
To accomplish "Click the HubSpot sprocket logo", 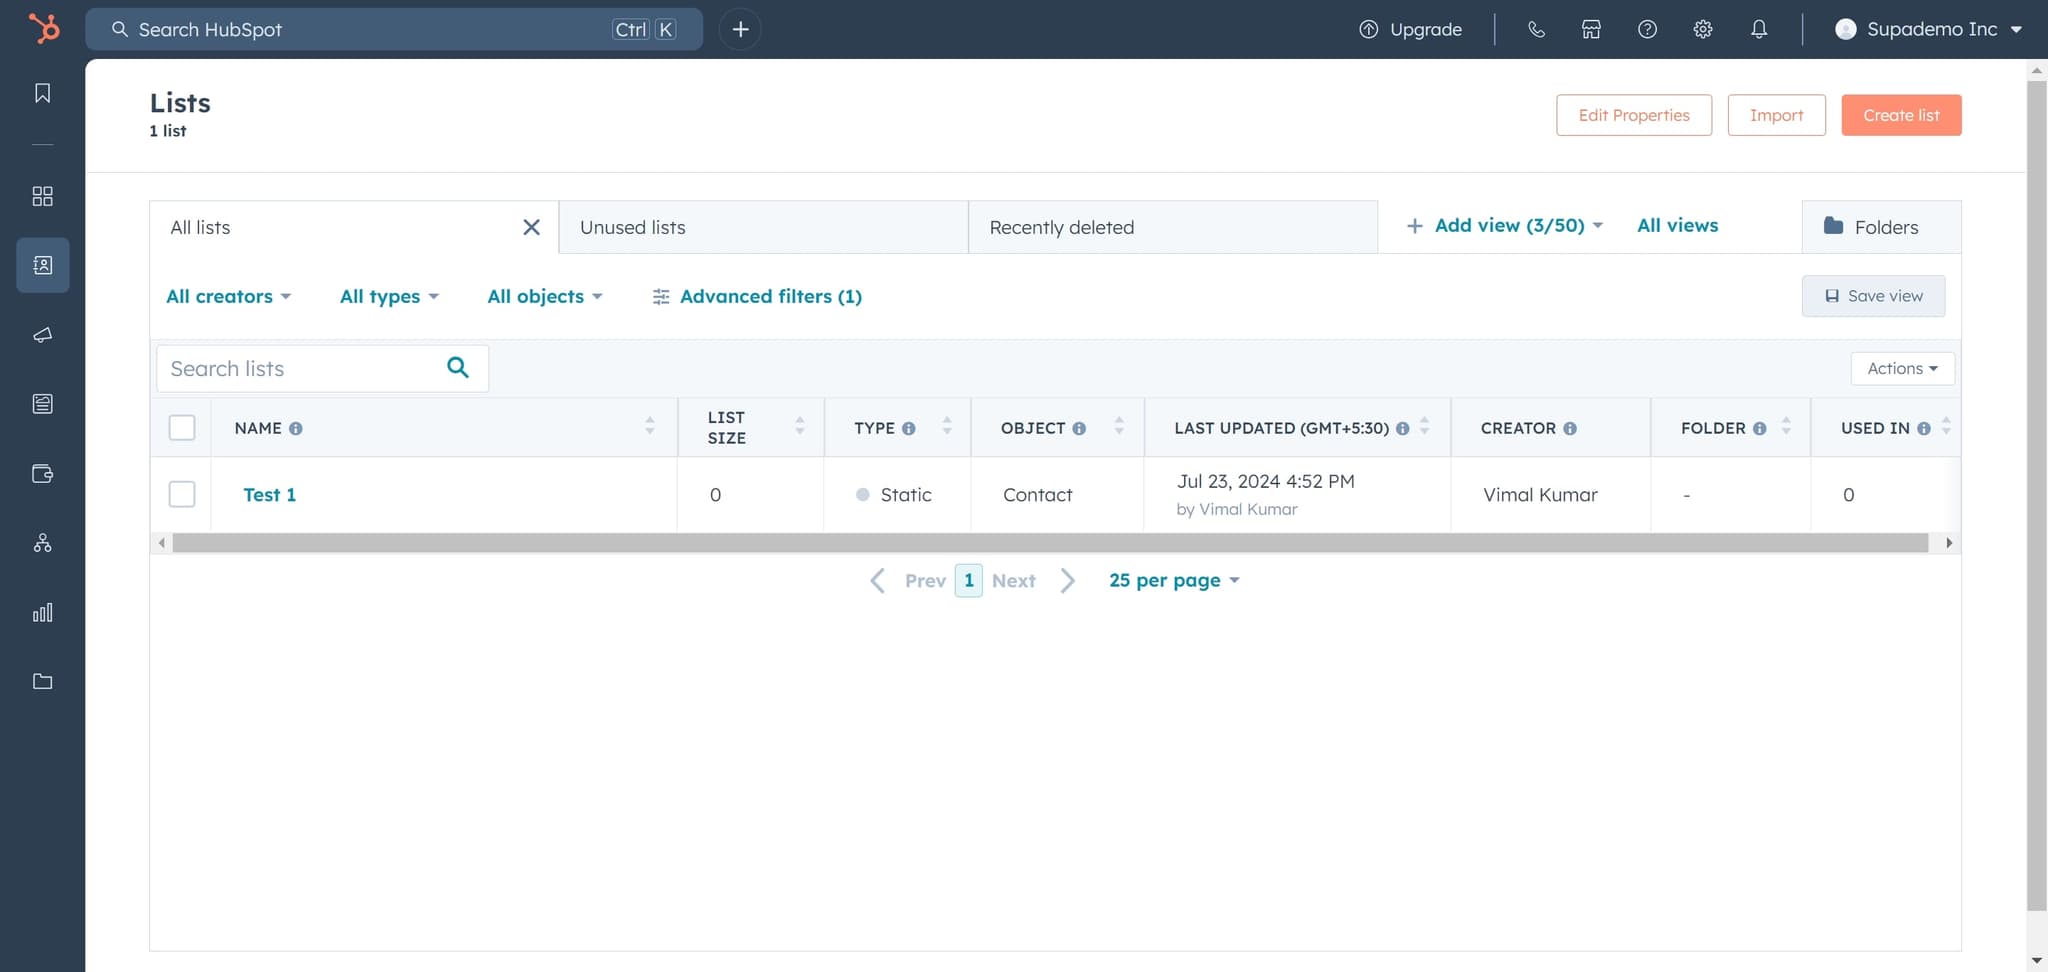I will coord(43,28).
